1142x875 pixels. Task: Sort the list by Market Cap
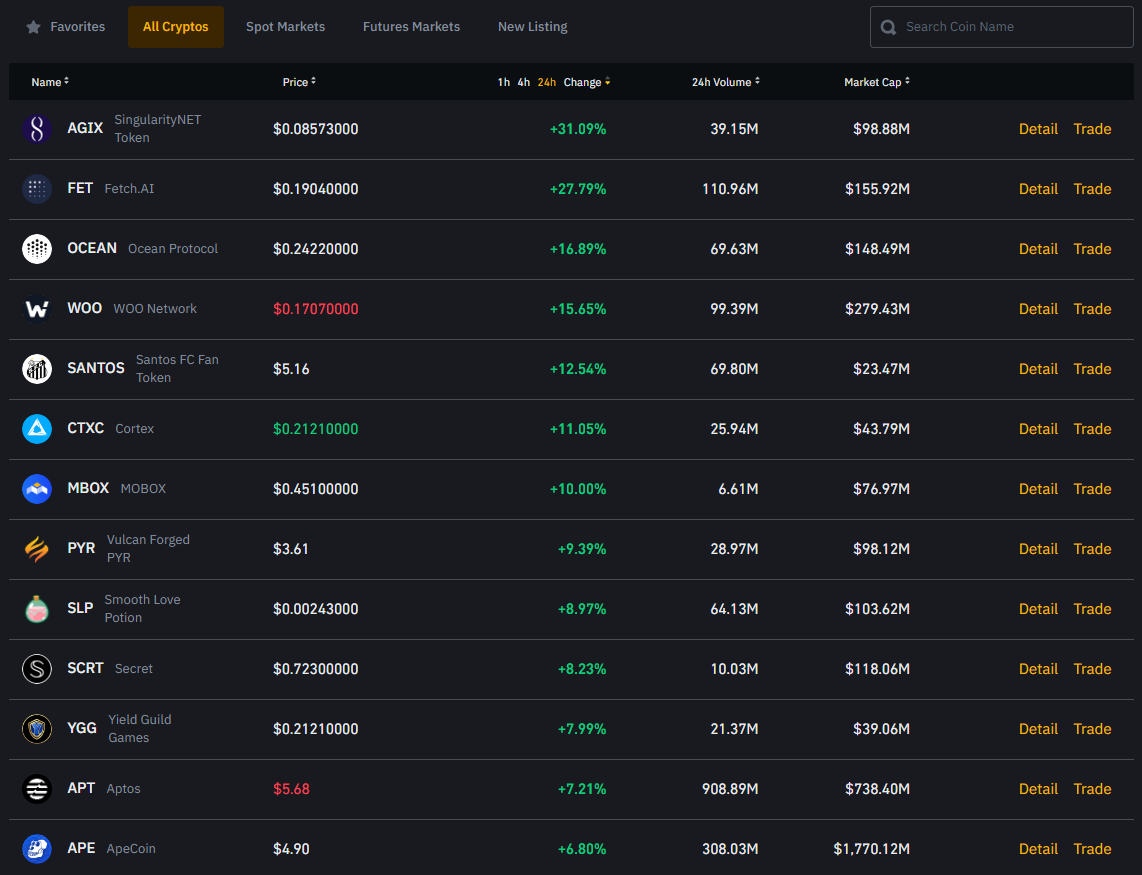click(x=877, y=82)
